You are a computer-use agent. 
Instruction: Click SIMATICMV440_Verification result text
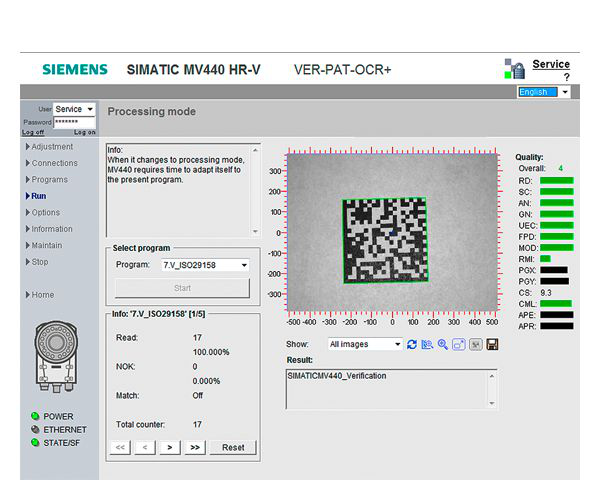pyautogui.click(x=337, y=376)
